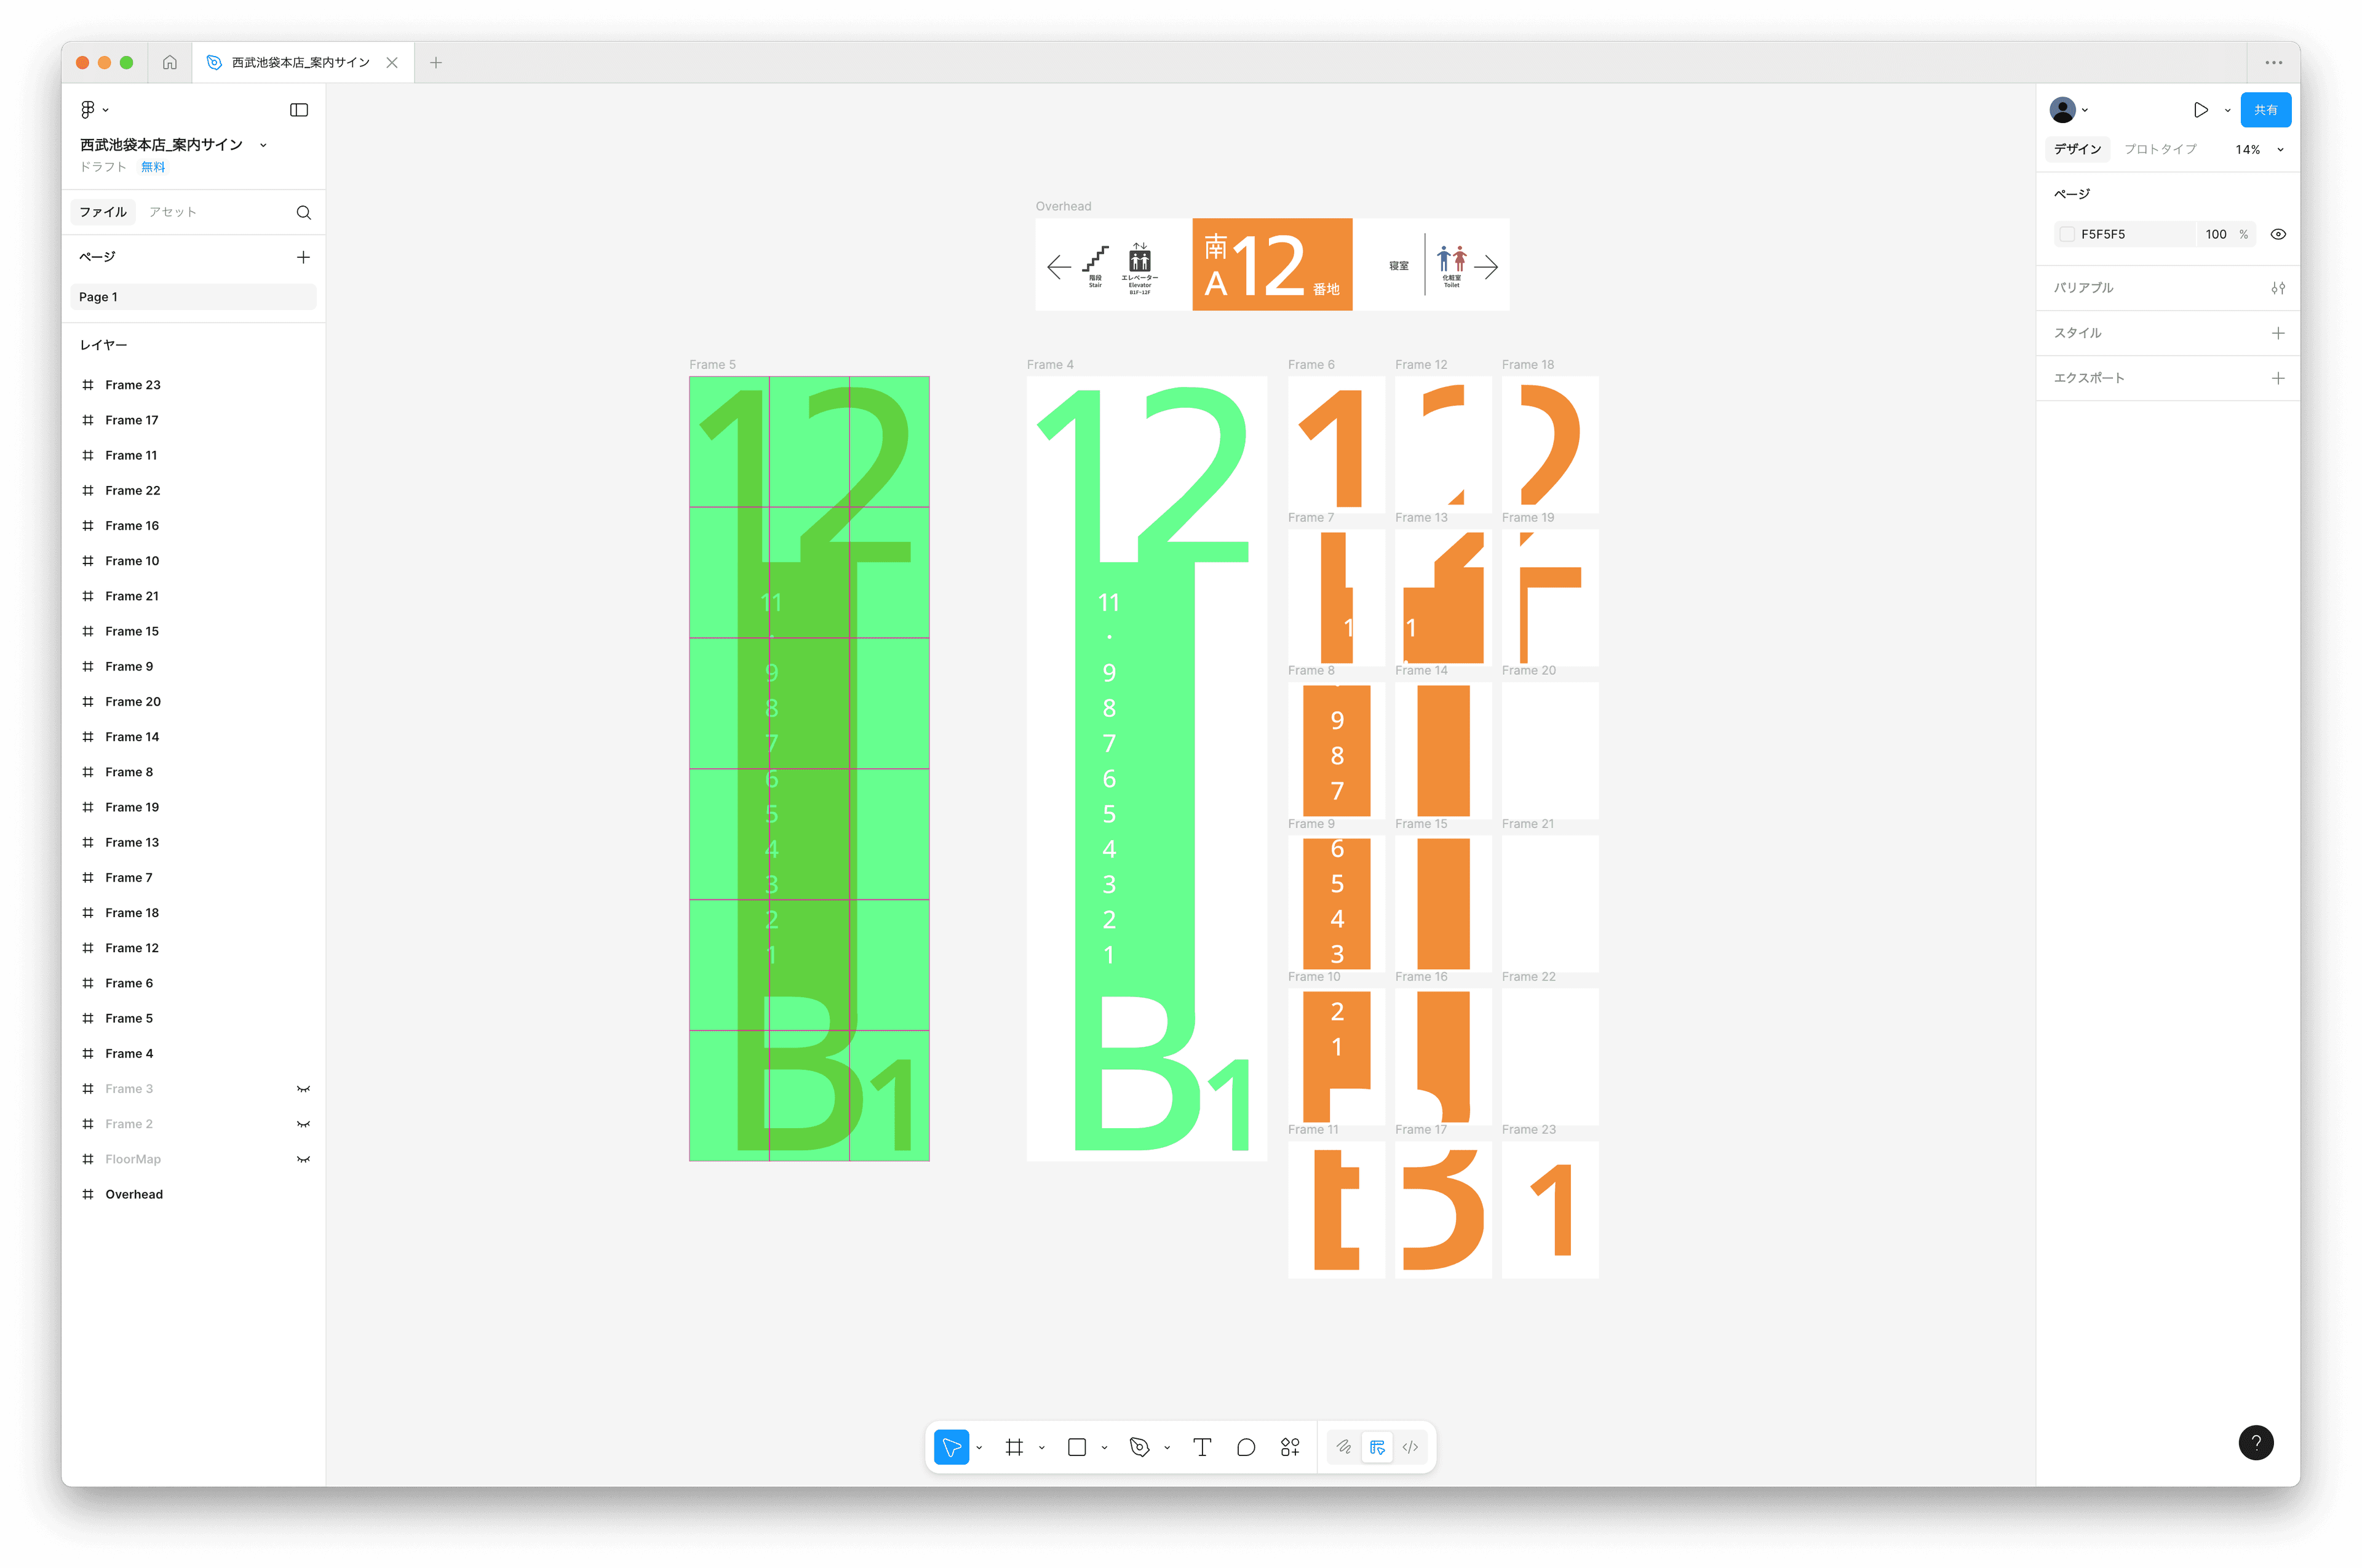
Task: Click the F5F5F5 page color swatch
Action: click(x=2068, y=234)
